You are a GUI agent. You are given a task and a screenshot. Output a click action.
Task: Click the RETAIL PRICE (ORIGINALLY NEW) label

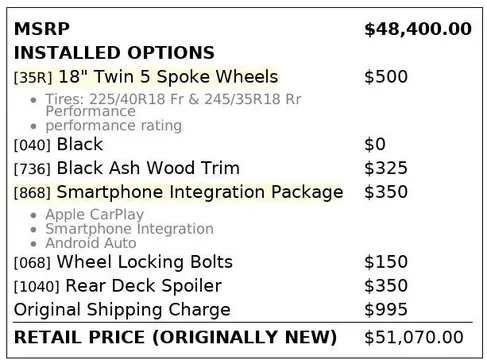coord(175,337)
